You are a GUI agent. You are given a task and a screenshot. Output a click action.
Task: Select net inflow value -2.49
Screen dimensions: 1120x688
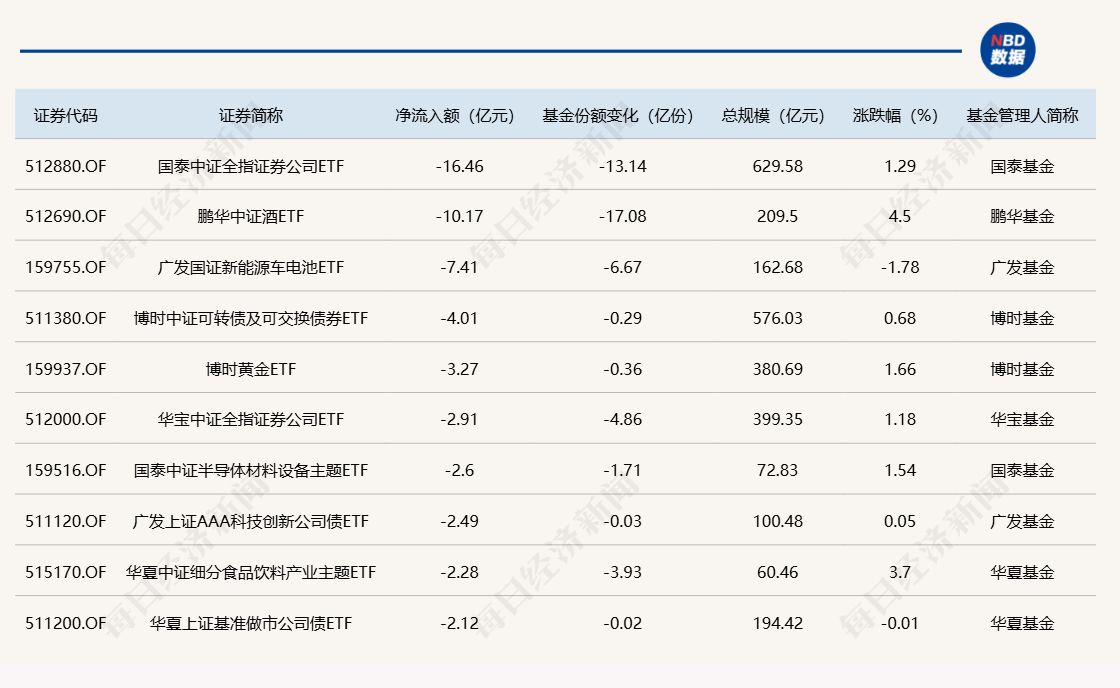pyautogui.click(x=459, y=522)
